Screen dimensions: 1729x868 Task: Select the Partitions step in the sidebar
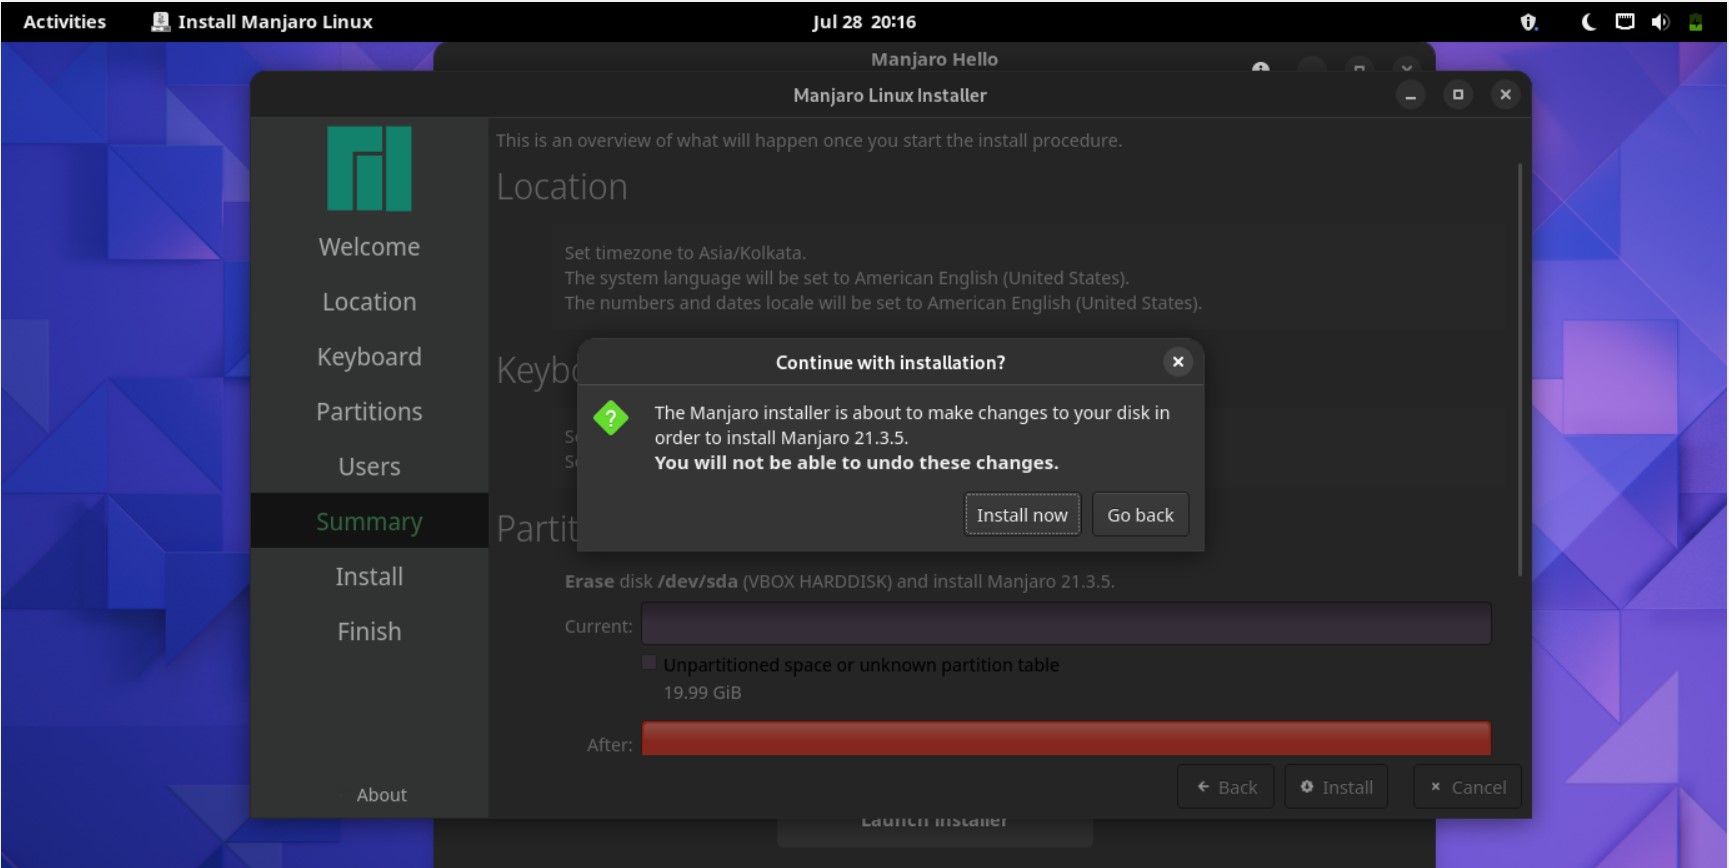tap(369, 412)
